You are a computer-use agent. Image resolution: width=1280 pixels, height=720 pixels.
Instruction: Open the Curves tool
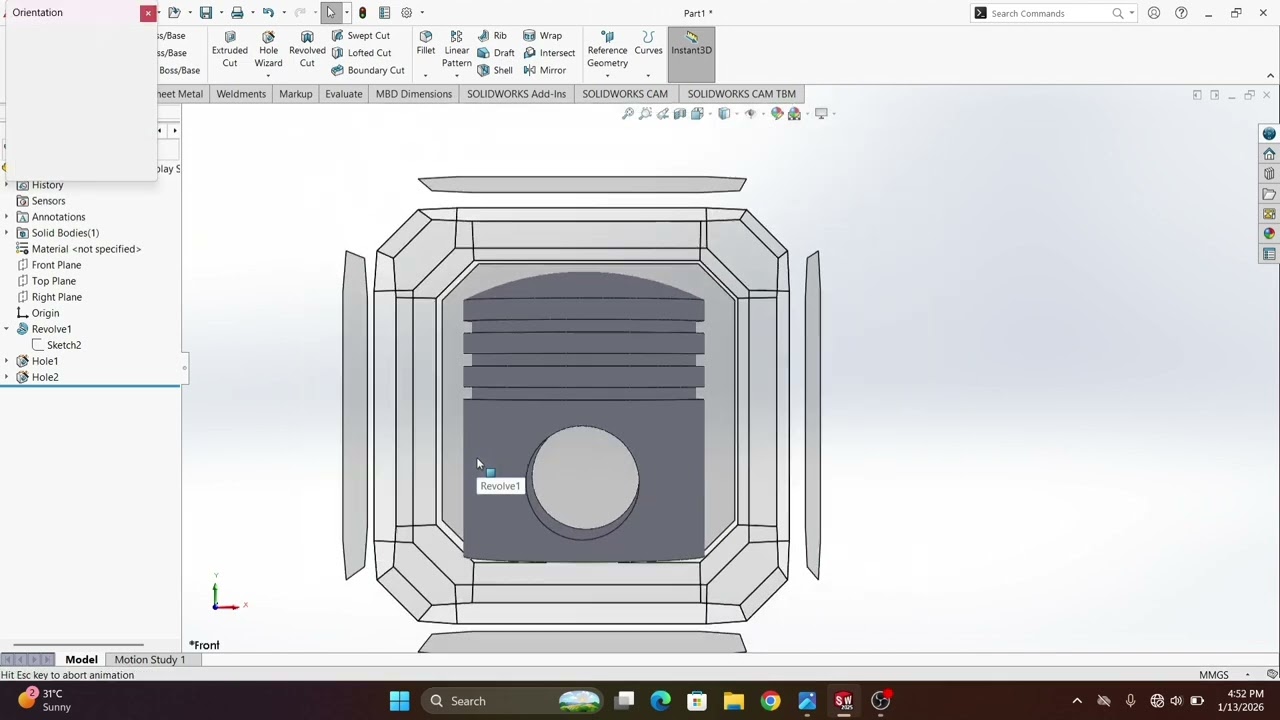point(648,43)
